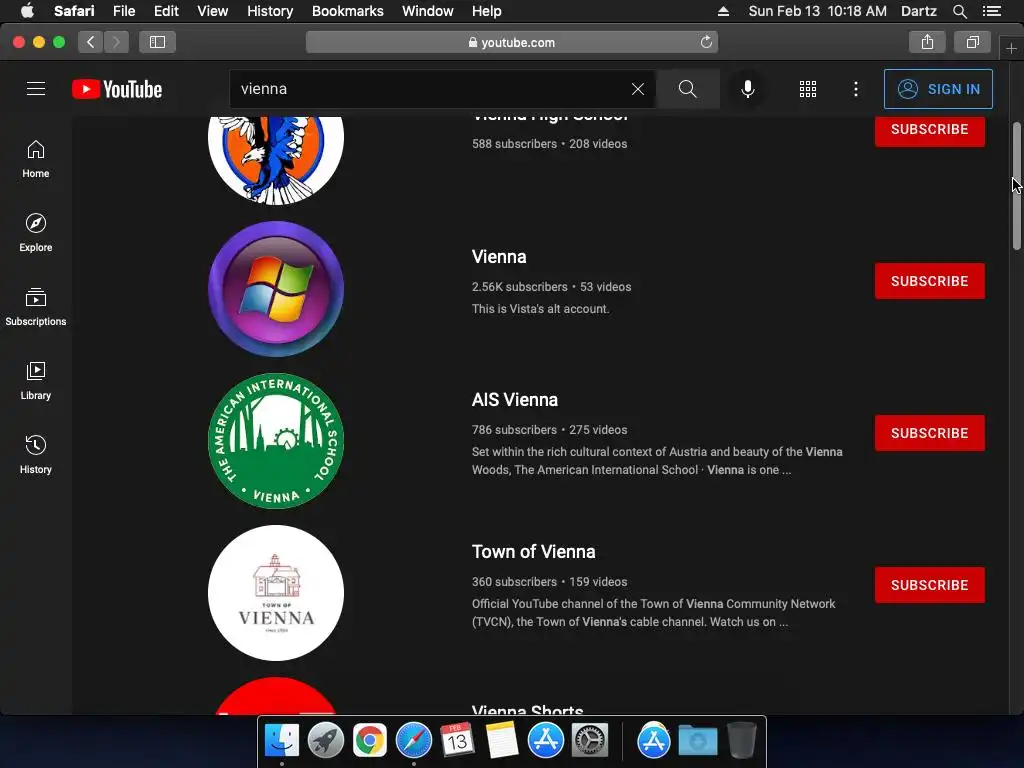Image resolution: width=1024 pixels, height=768 pixels.
Task: Open the three-dot settings menu
Action: coord(856,89)
